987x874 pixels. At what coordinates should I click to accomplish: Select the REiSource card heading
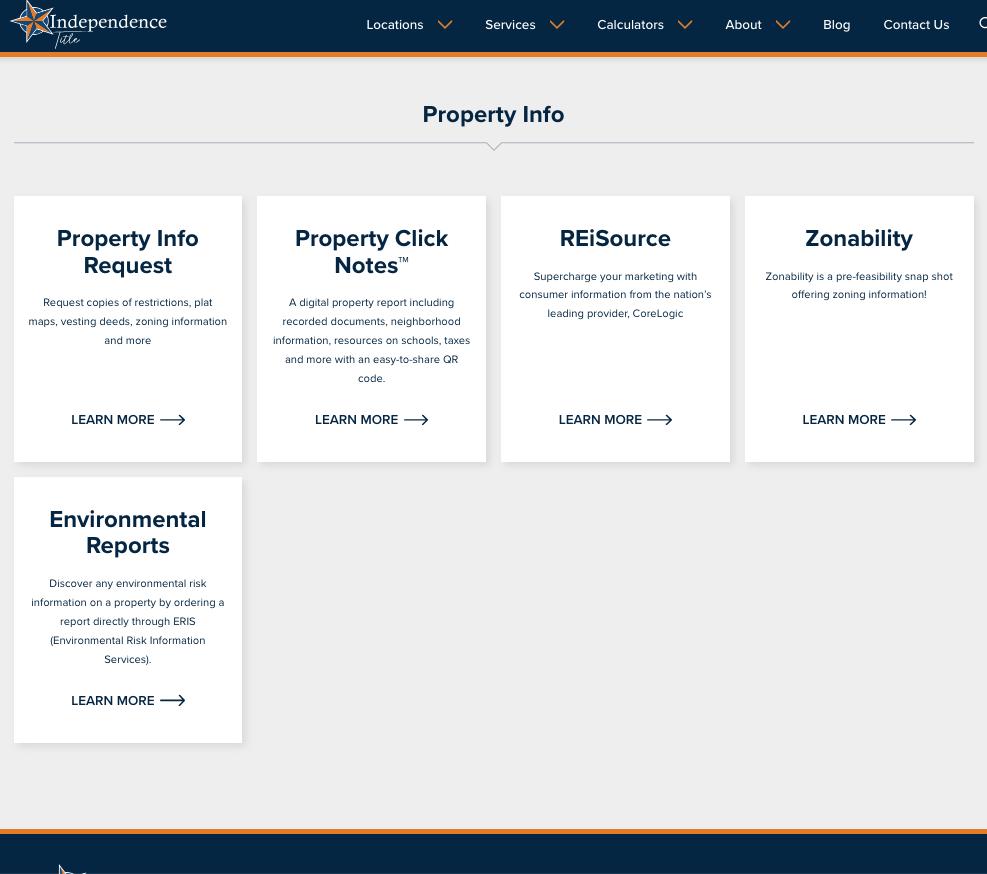click(x=615, y=239)
